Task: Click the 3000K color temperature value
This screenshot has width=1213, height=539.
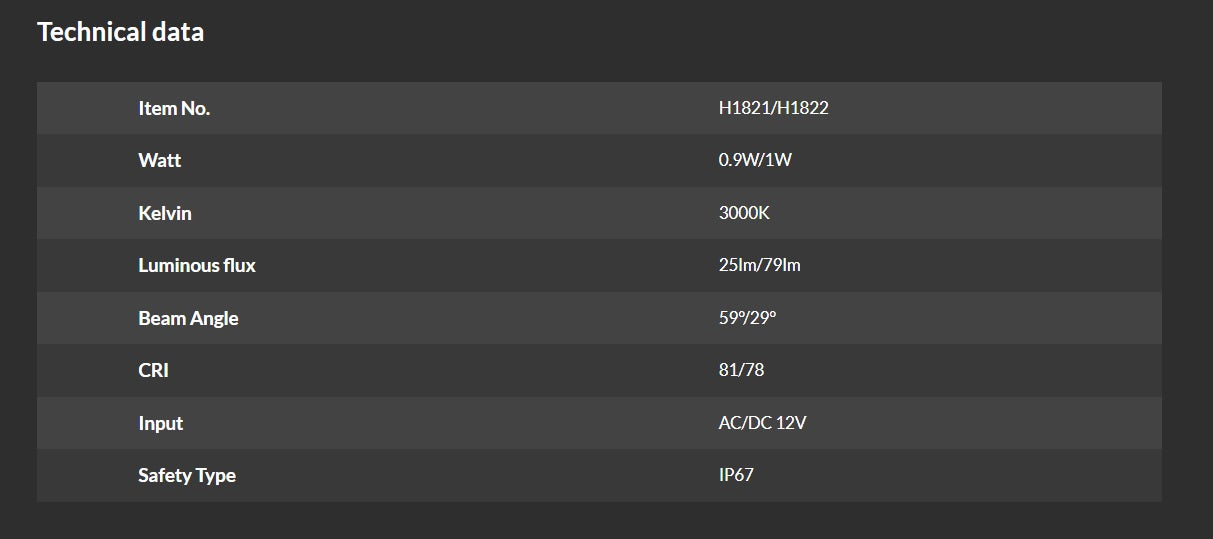Action: (744, 213)
